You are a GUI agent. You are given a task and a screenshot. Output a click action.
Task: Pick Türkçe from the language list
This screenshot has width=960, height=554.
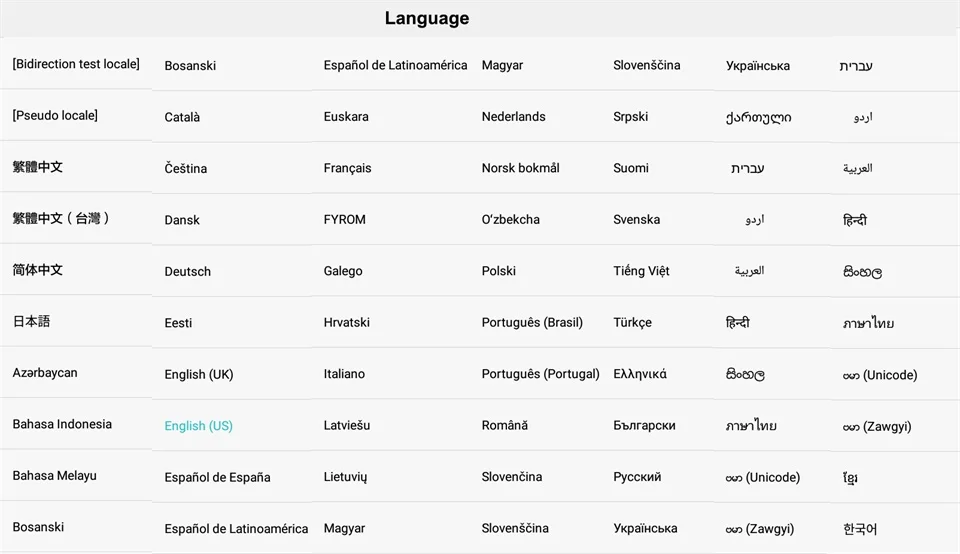point(632,323)
